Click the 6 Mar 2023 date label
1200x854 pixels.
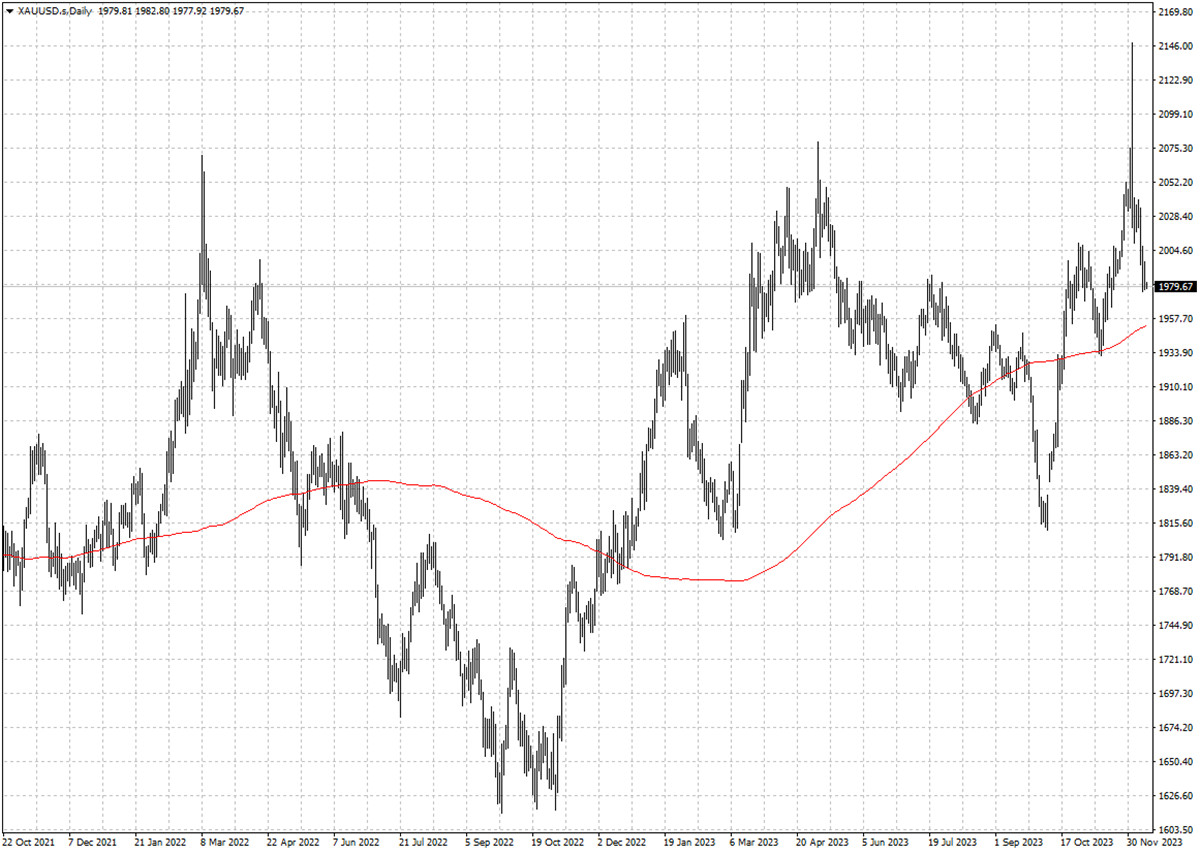pos(755,843)
